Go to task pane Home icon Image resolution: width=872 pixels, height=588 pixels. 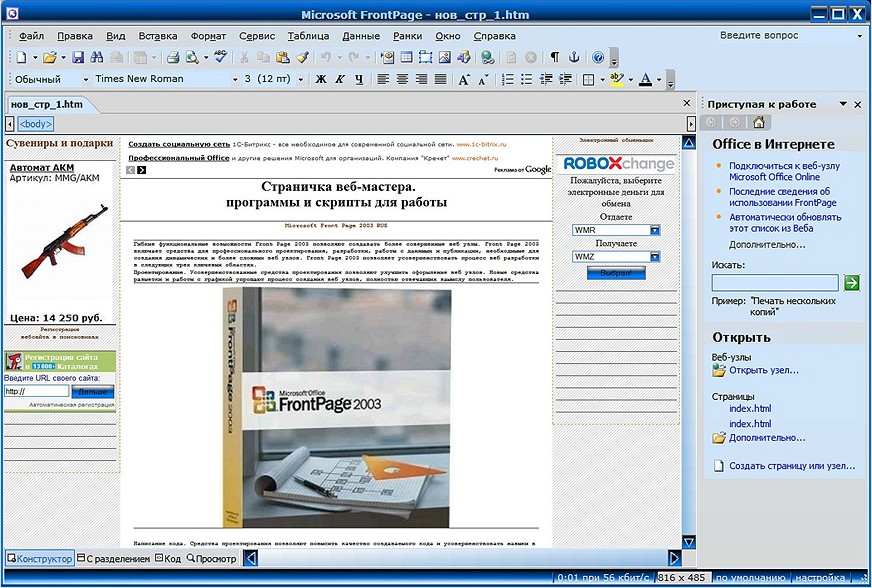point(759,122)
